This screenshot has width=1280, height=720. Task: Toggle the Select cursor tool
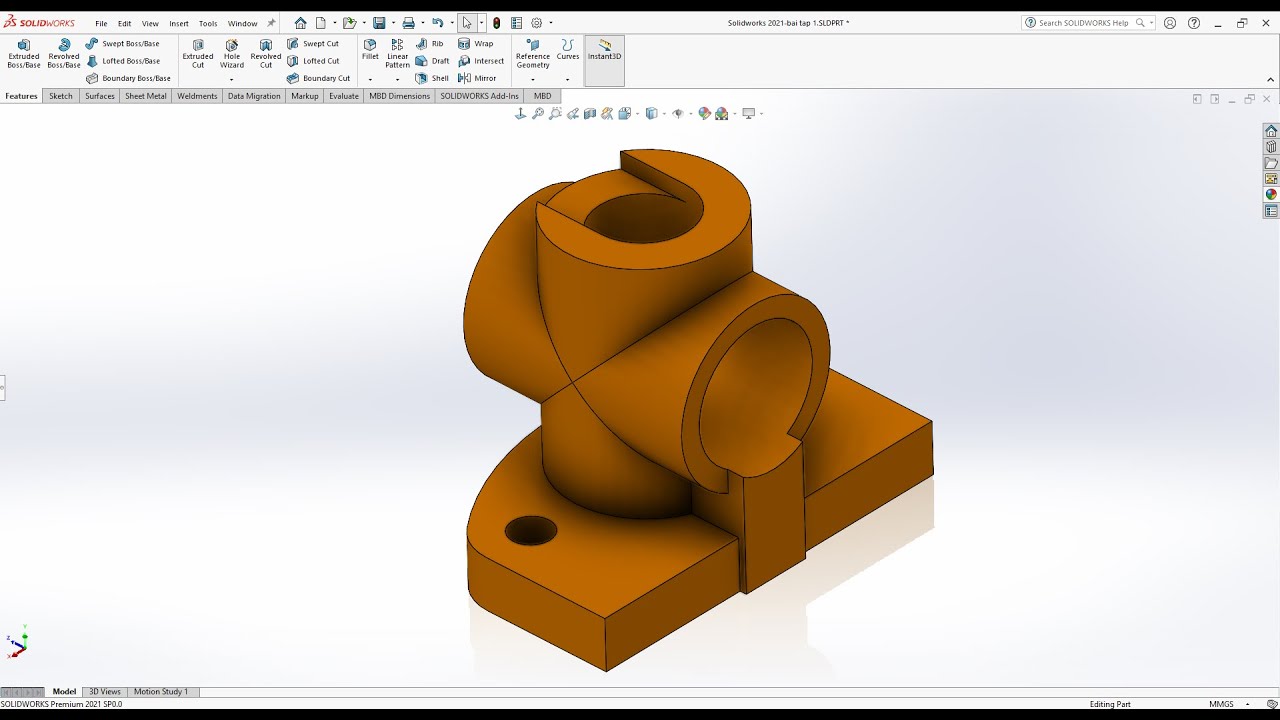tap(467, 23)
